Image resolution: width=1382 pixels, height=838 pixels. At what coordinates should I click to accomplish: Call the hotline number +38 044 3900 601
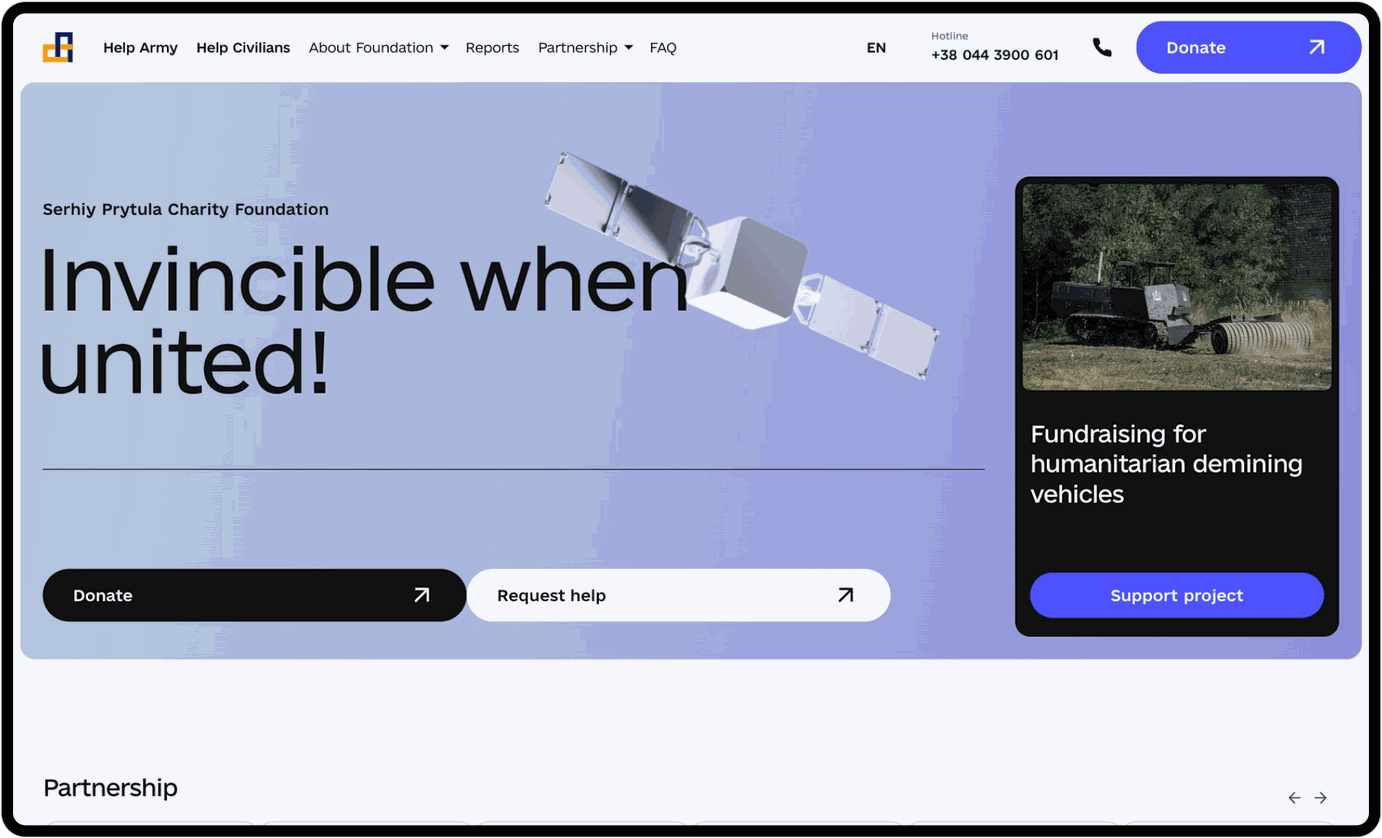[x=994, y=55]
